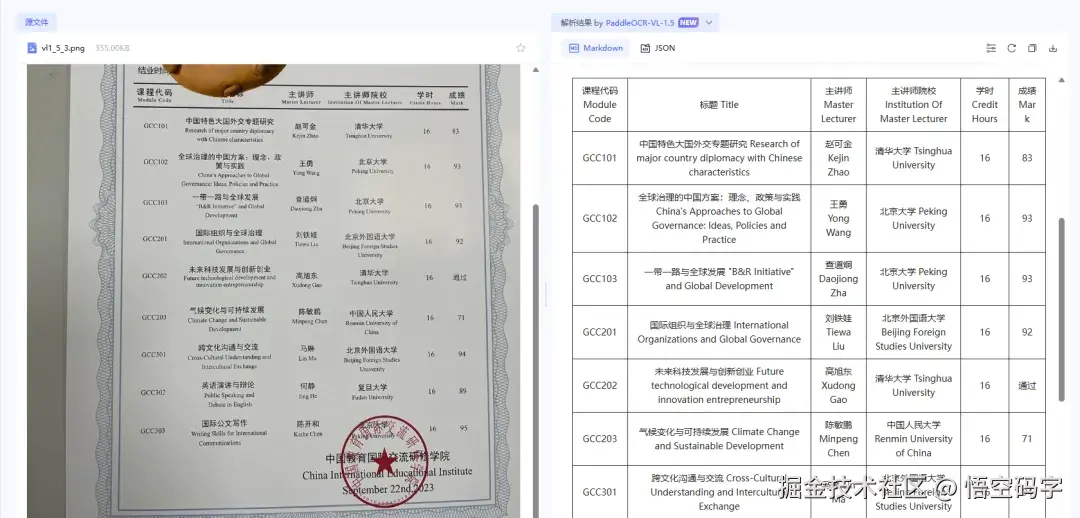1080x518 pixels.
Task: Click the GCC202 cell in results table
Action: point(600,386)
